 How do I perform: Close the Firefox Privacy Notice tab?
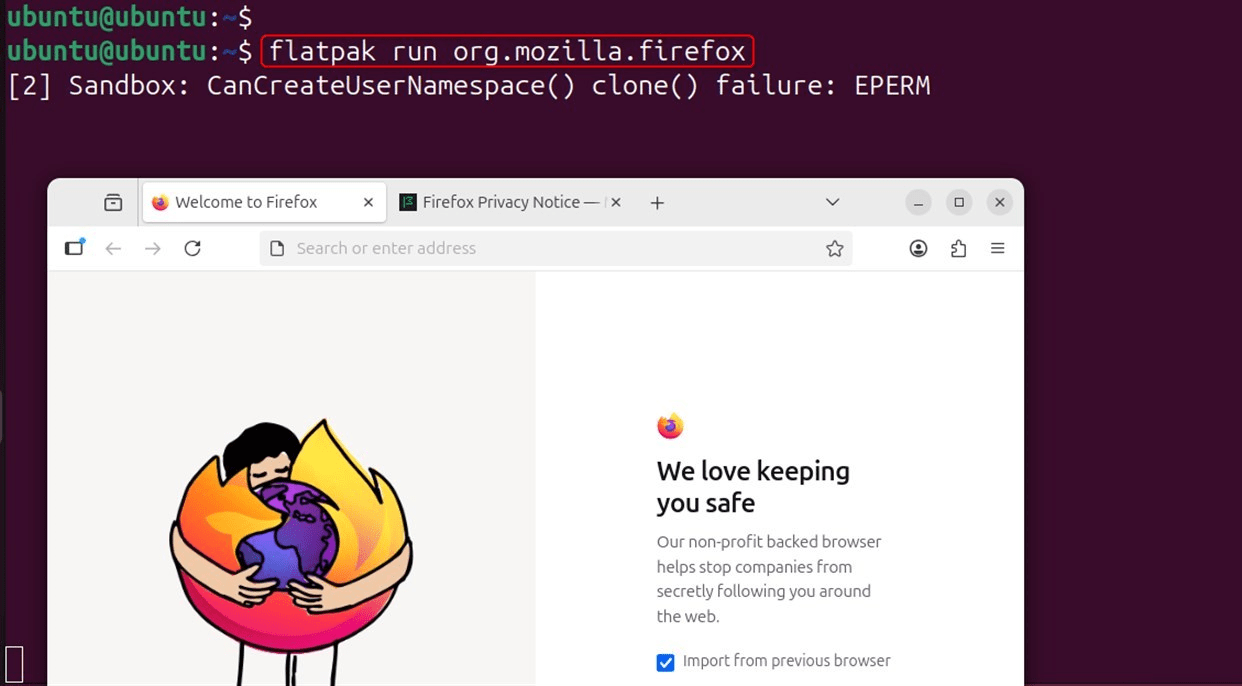[x=616, y=202]
